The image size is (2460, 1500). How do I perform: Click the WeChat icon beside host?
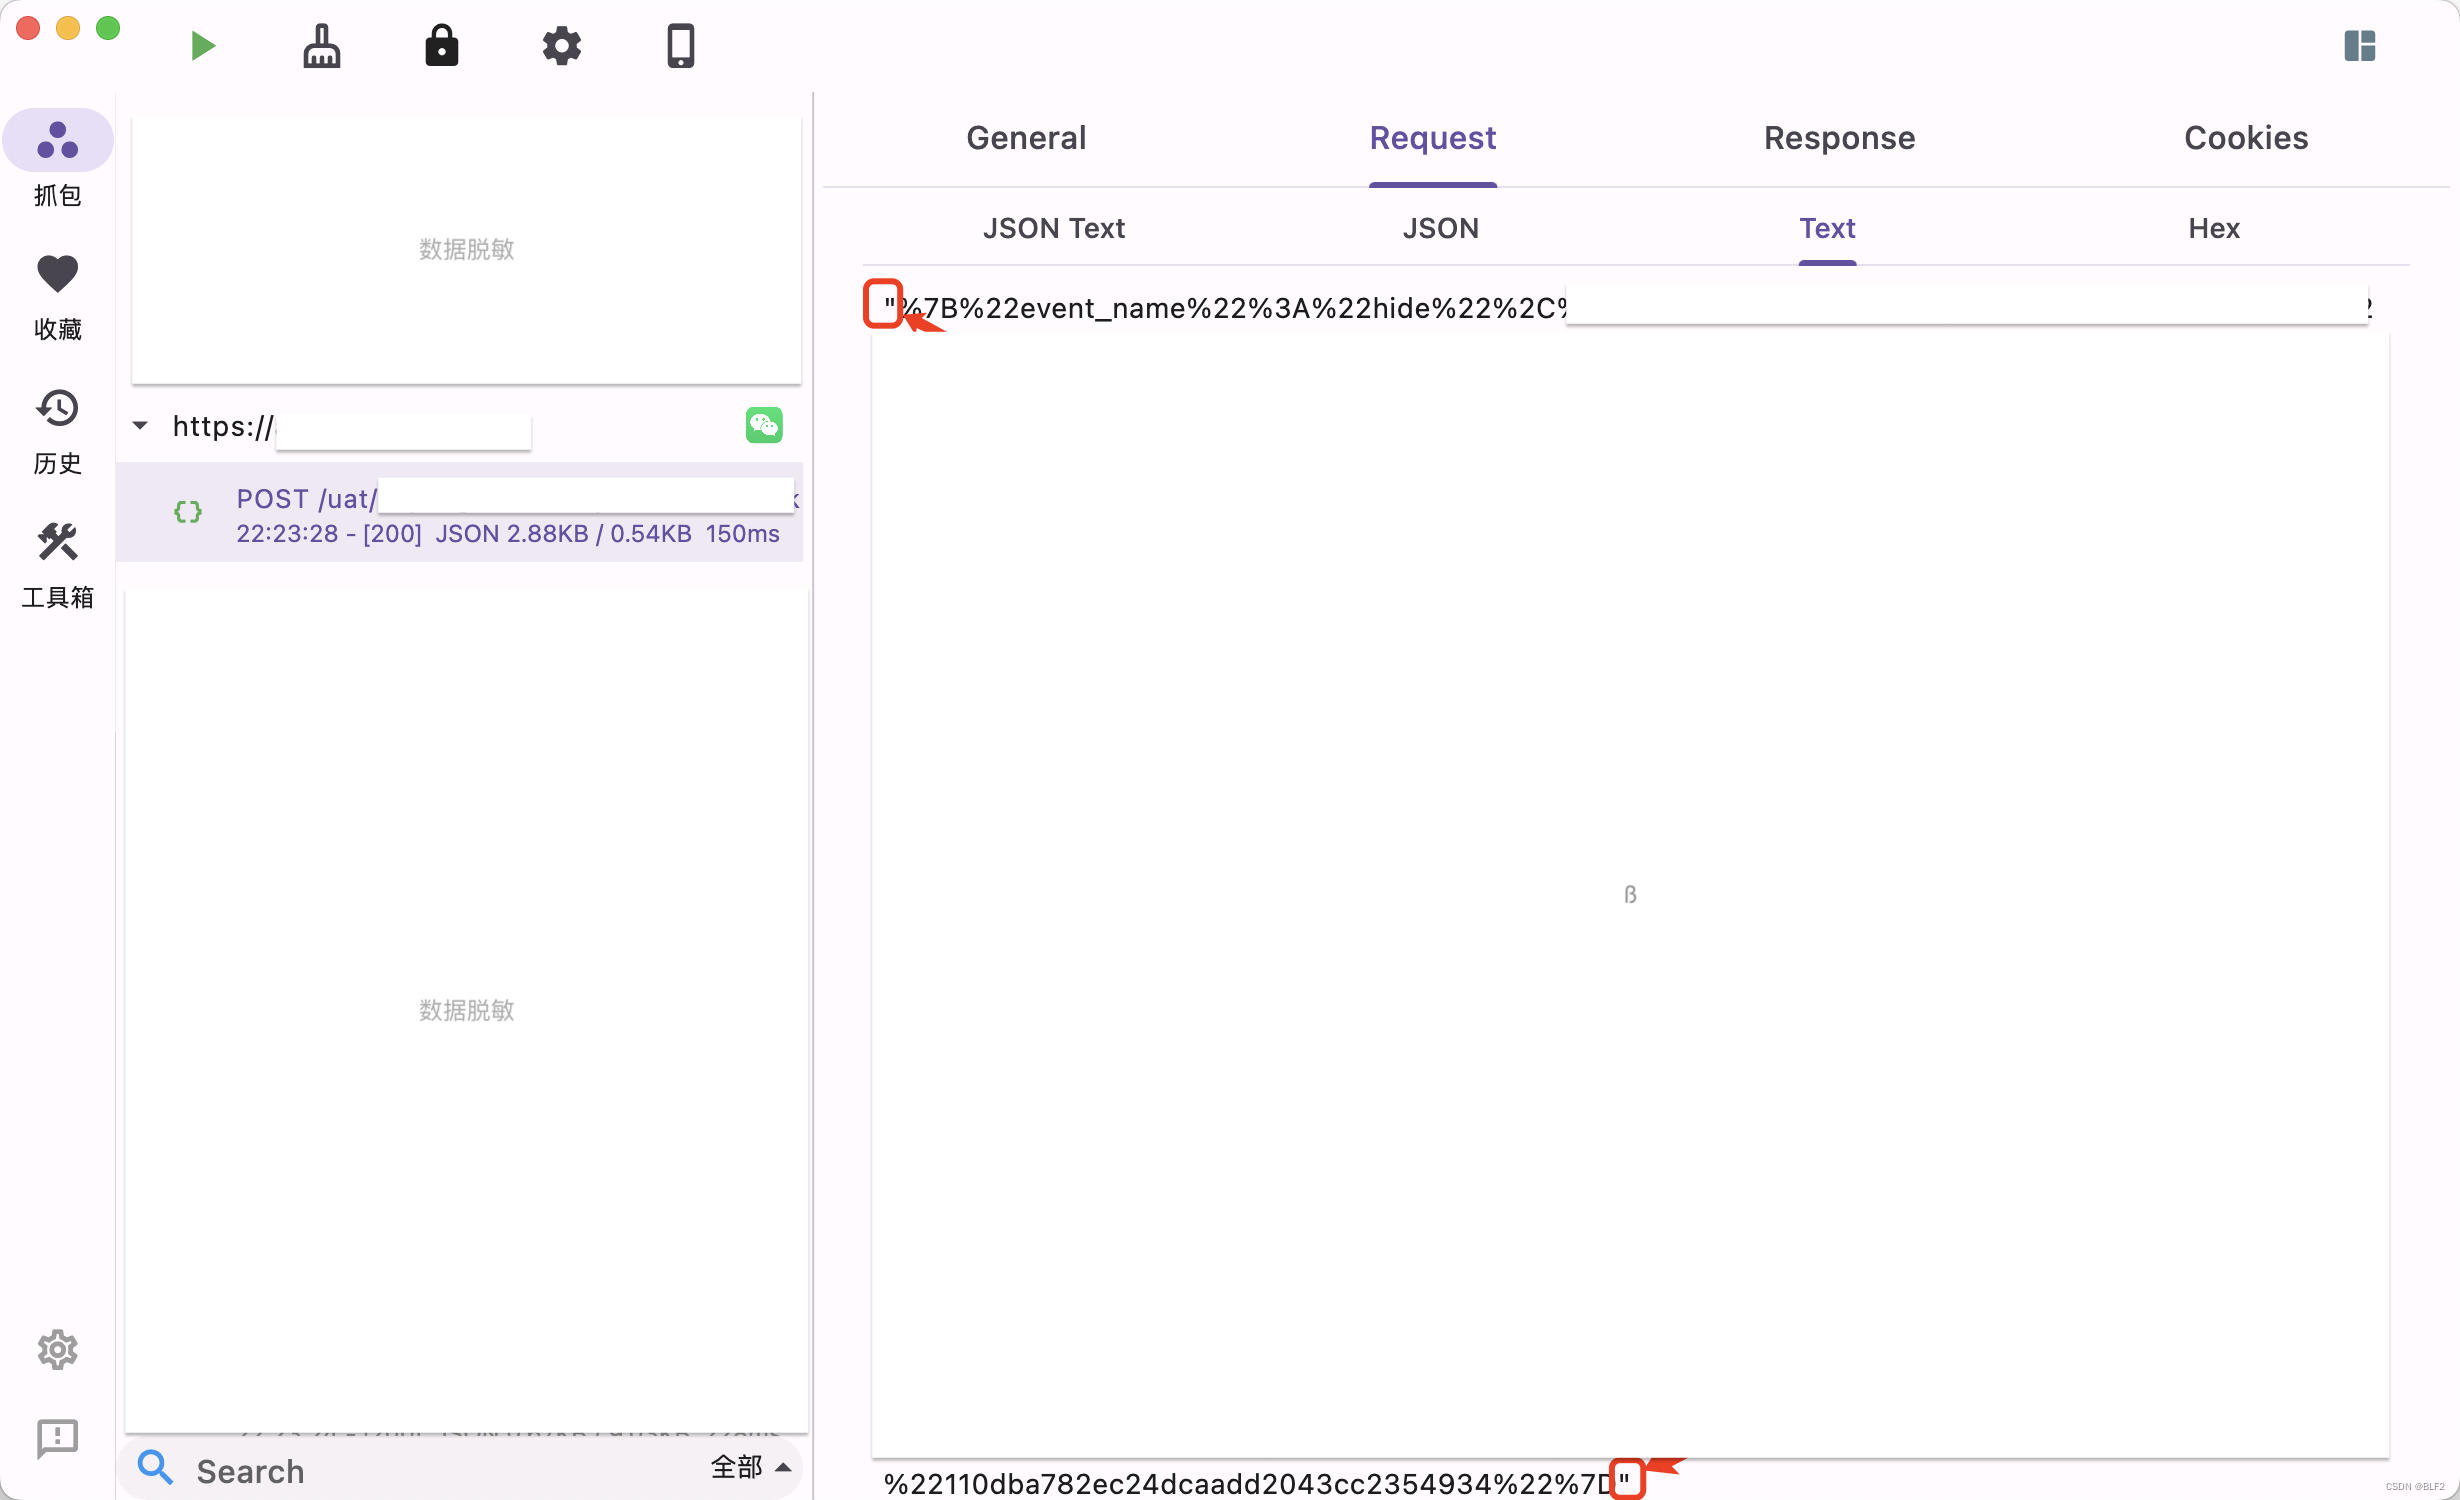764,426
